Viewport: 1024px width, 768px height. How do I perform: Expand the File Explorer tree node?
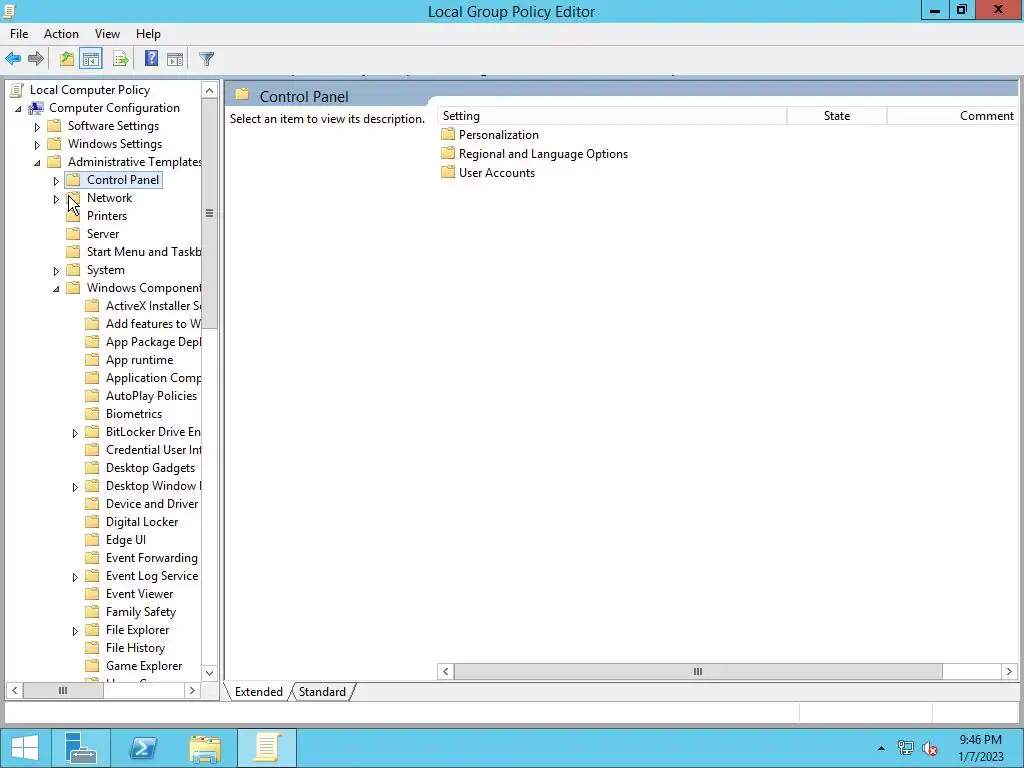(75, 631)
